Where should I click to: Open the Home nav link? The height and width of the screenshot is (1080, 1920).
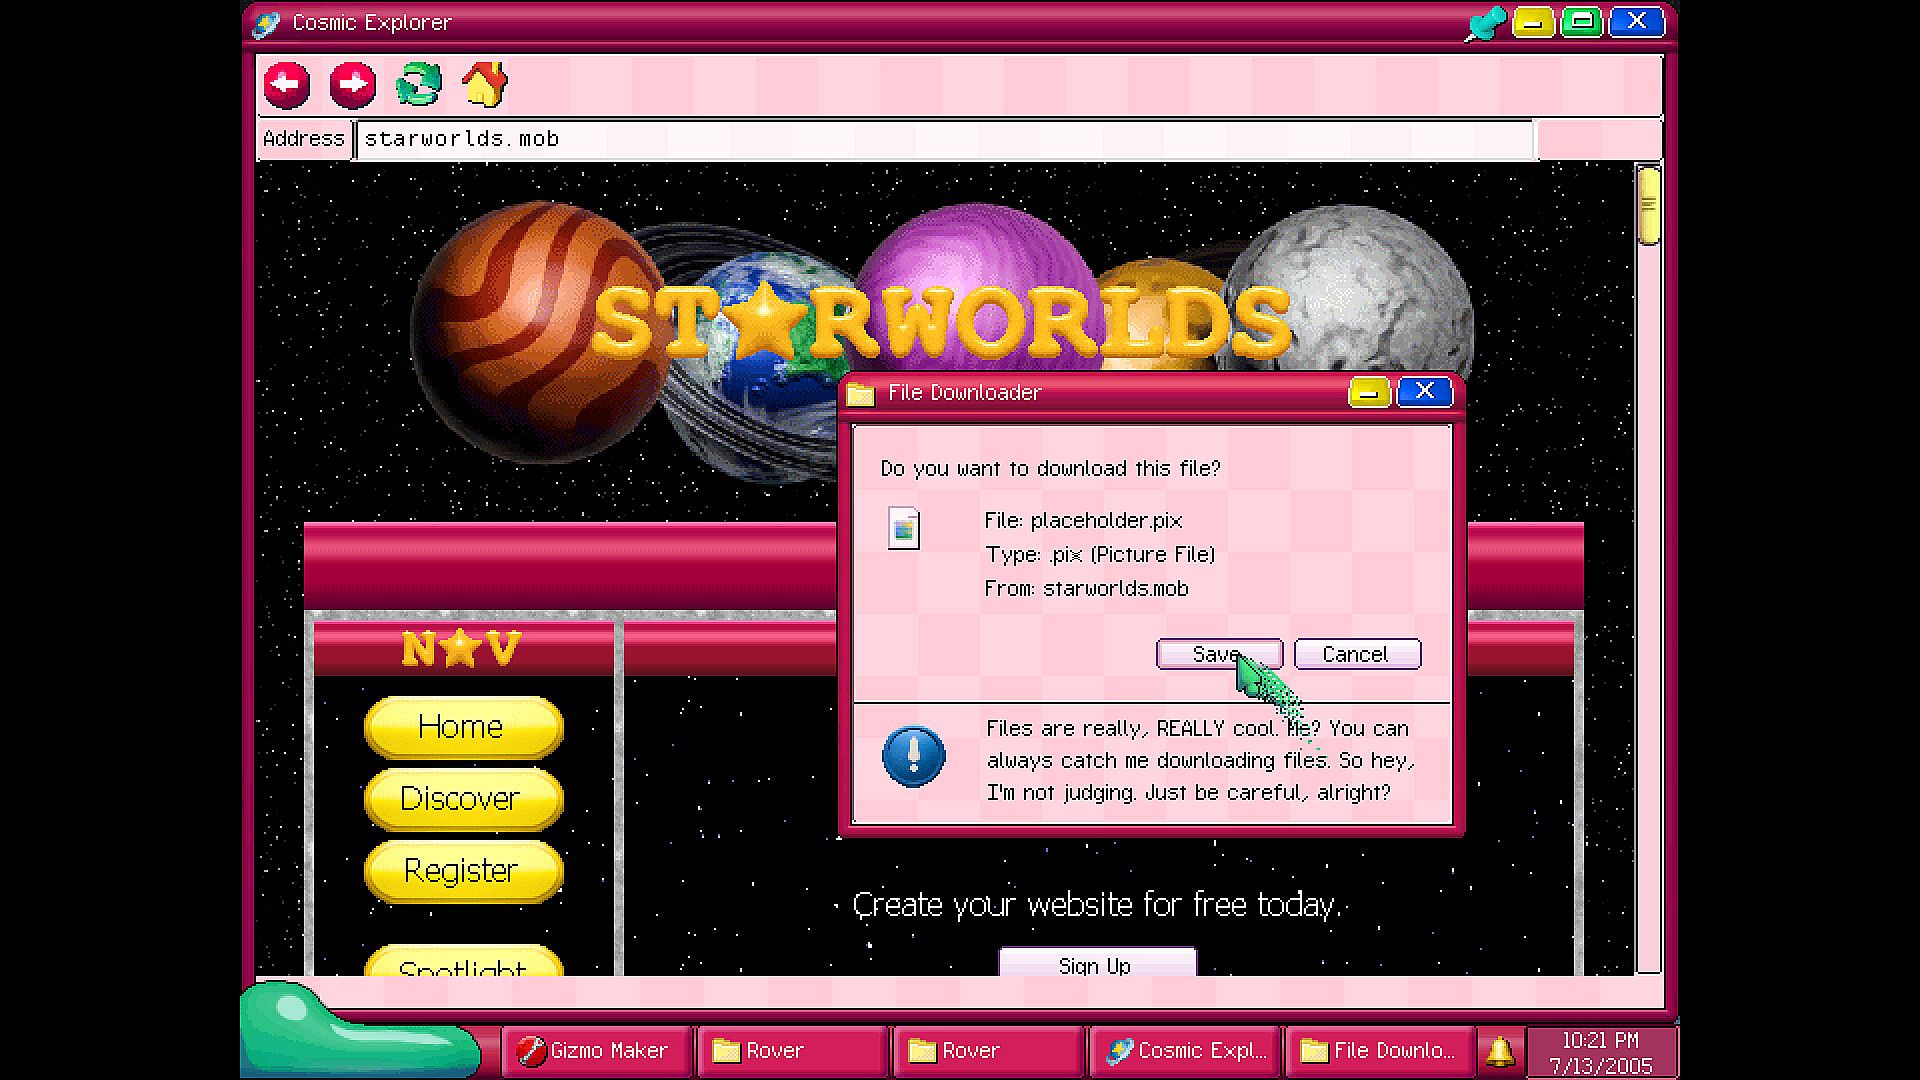point(462,727)
